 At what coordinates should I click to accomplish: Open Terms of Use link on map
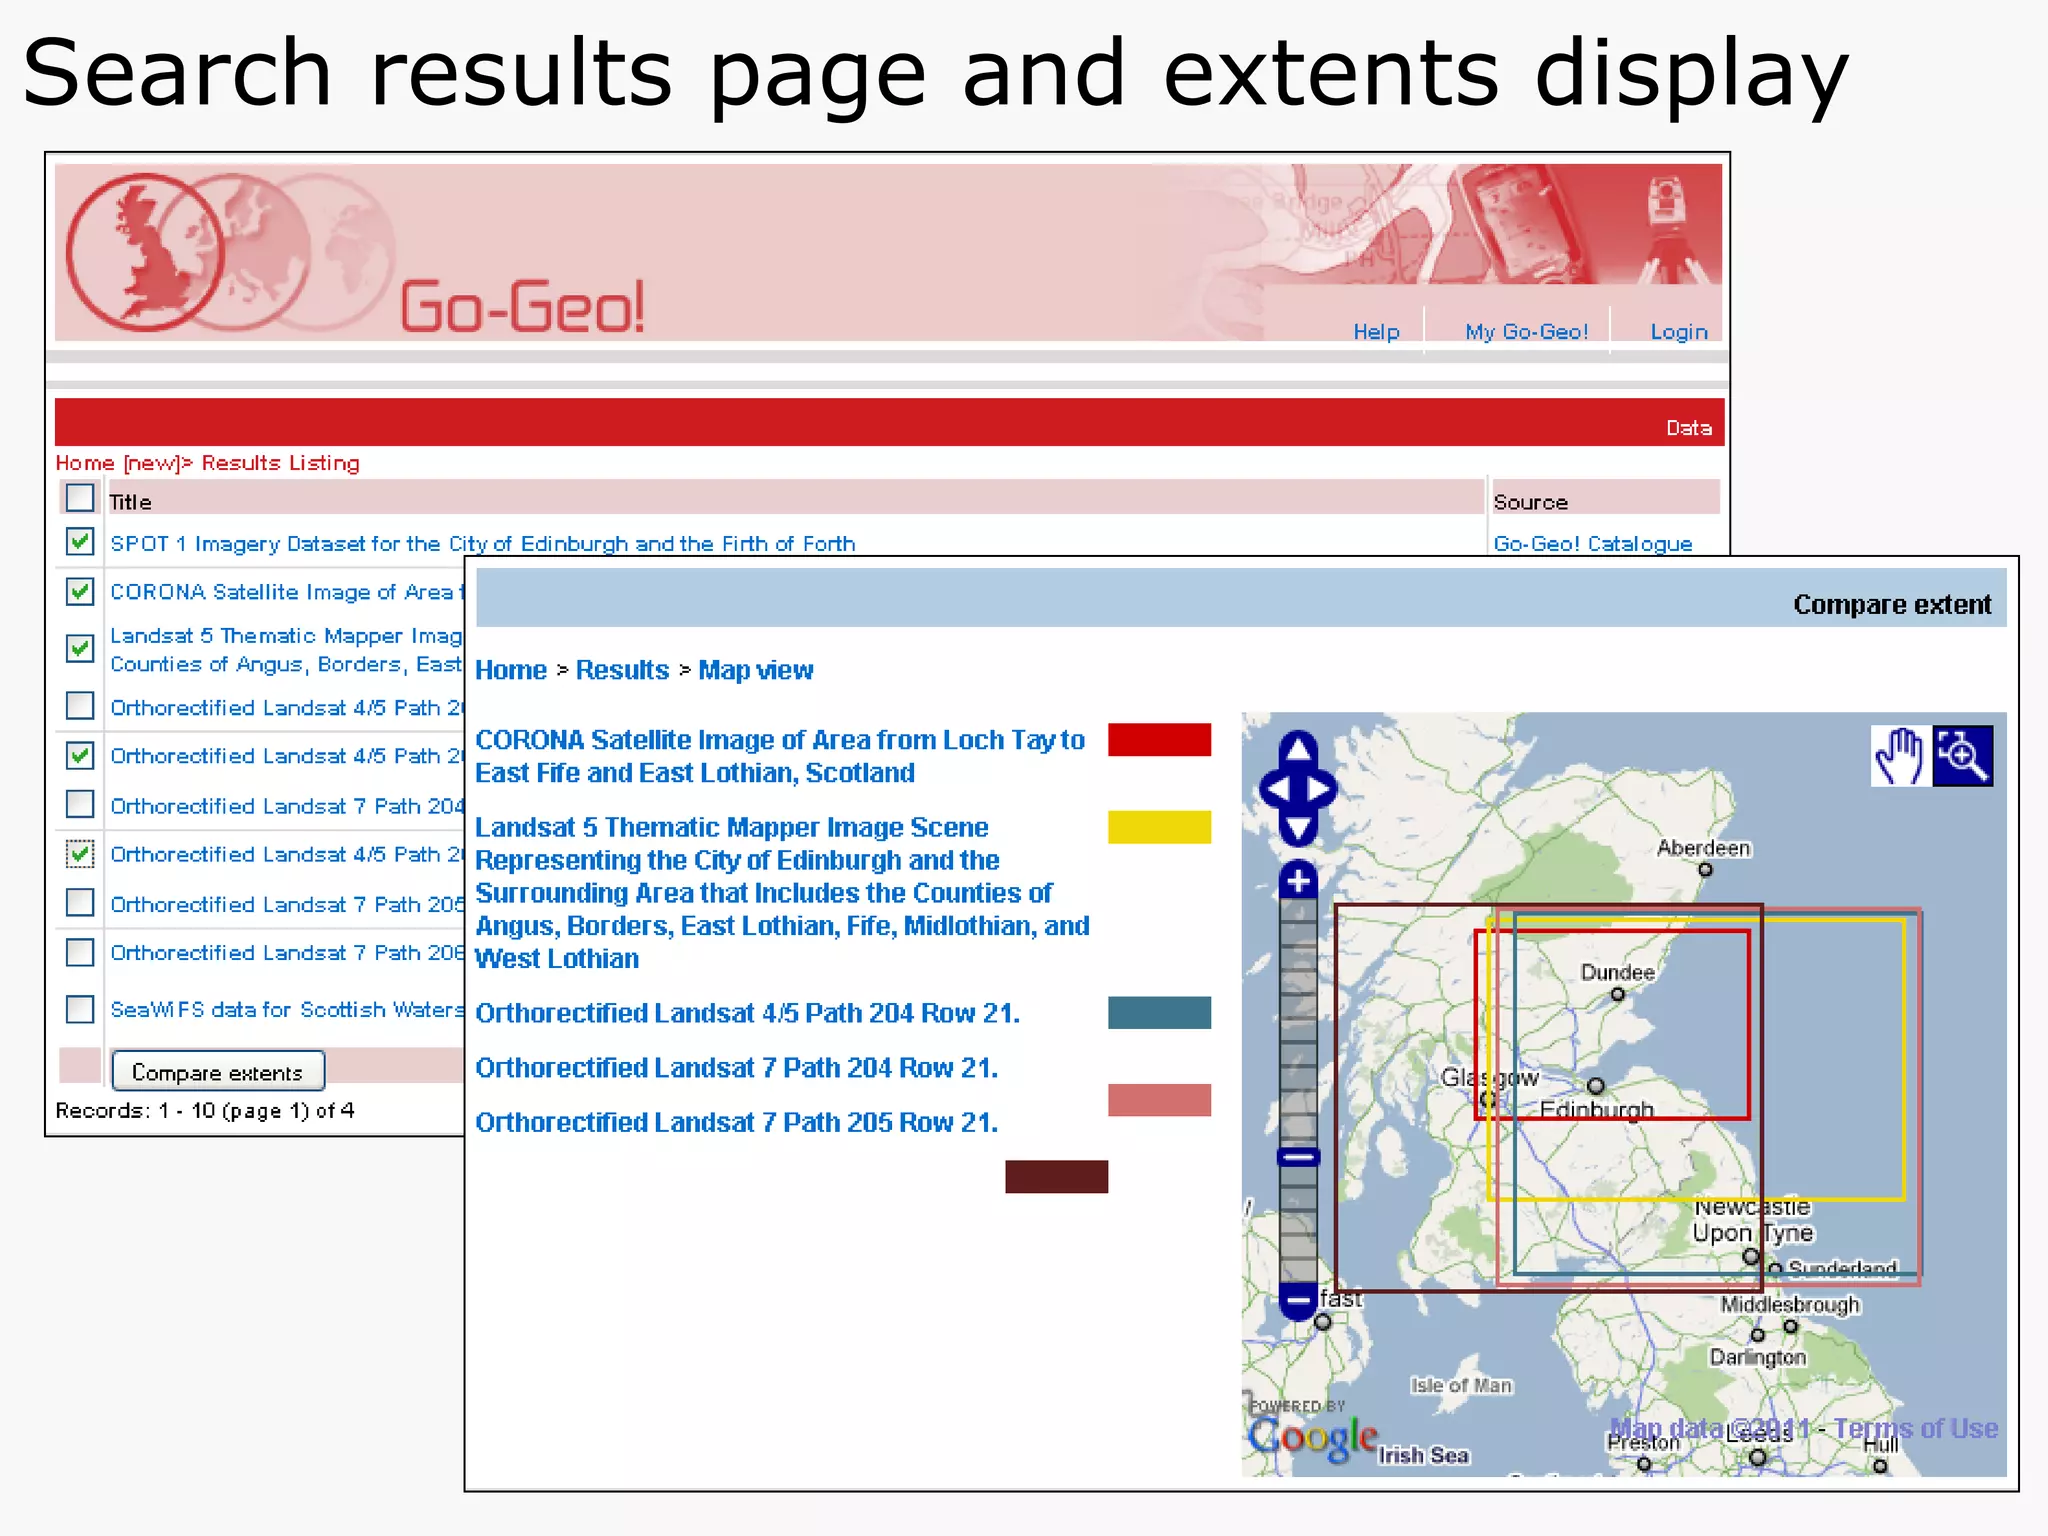click(x=1915, y=1428)
